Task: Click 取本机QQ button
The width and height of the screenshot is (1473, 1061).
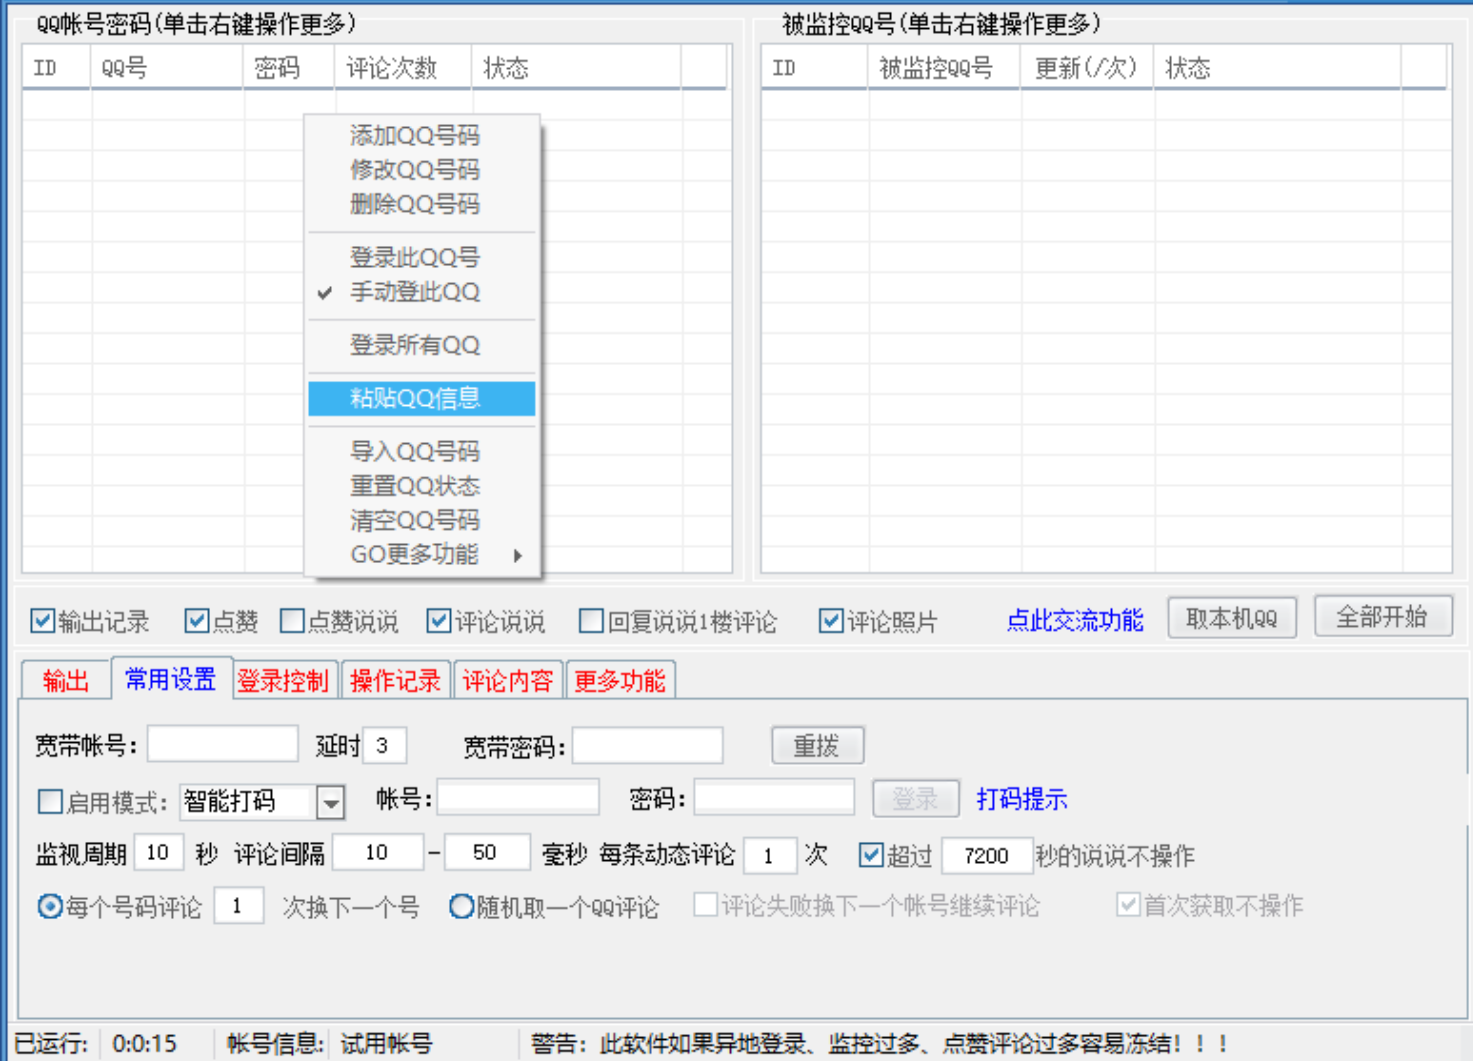Action: [x=1232, y=618]
